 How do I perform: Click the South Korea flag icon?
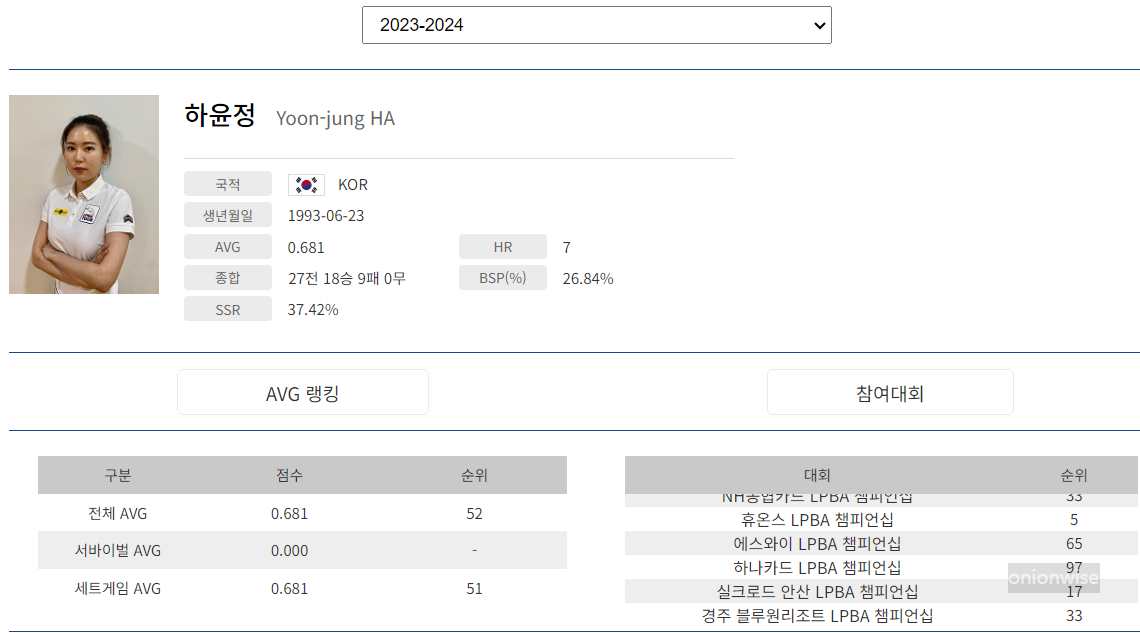coord(305,184)
